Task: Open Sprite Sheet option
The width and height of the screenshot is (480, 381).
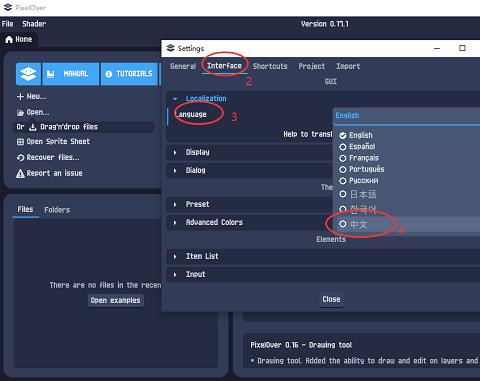Action: pos(53,142)
